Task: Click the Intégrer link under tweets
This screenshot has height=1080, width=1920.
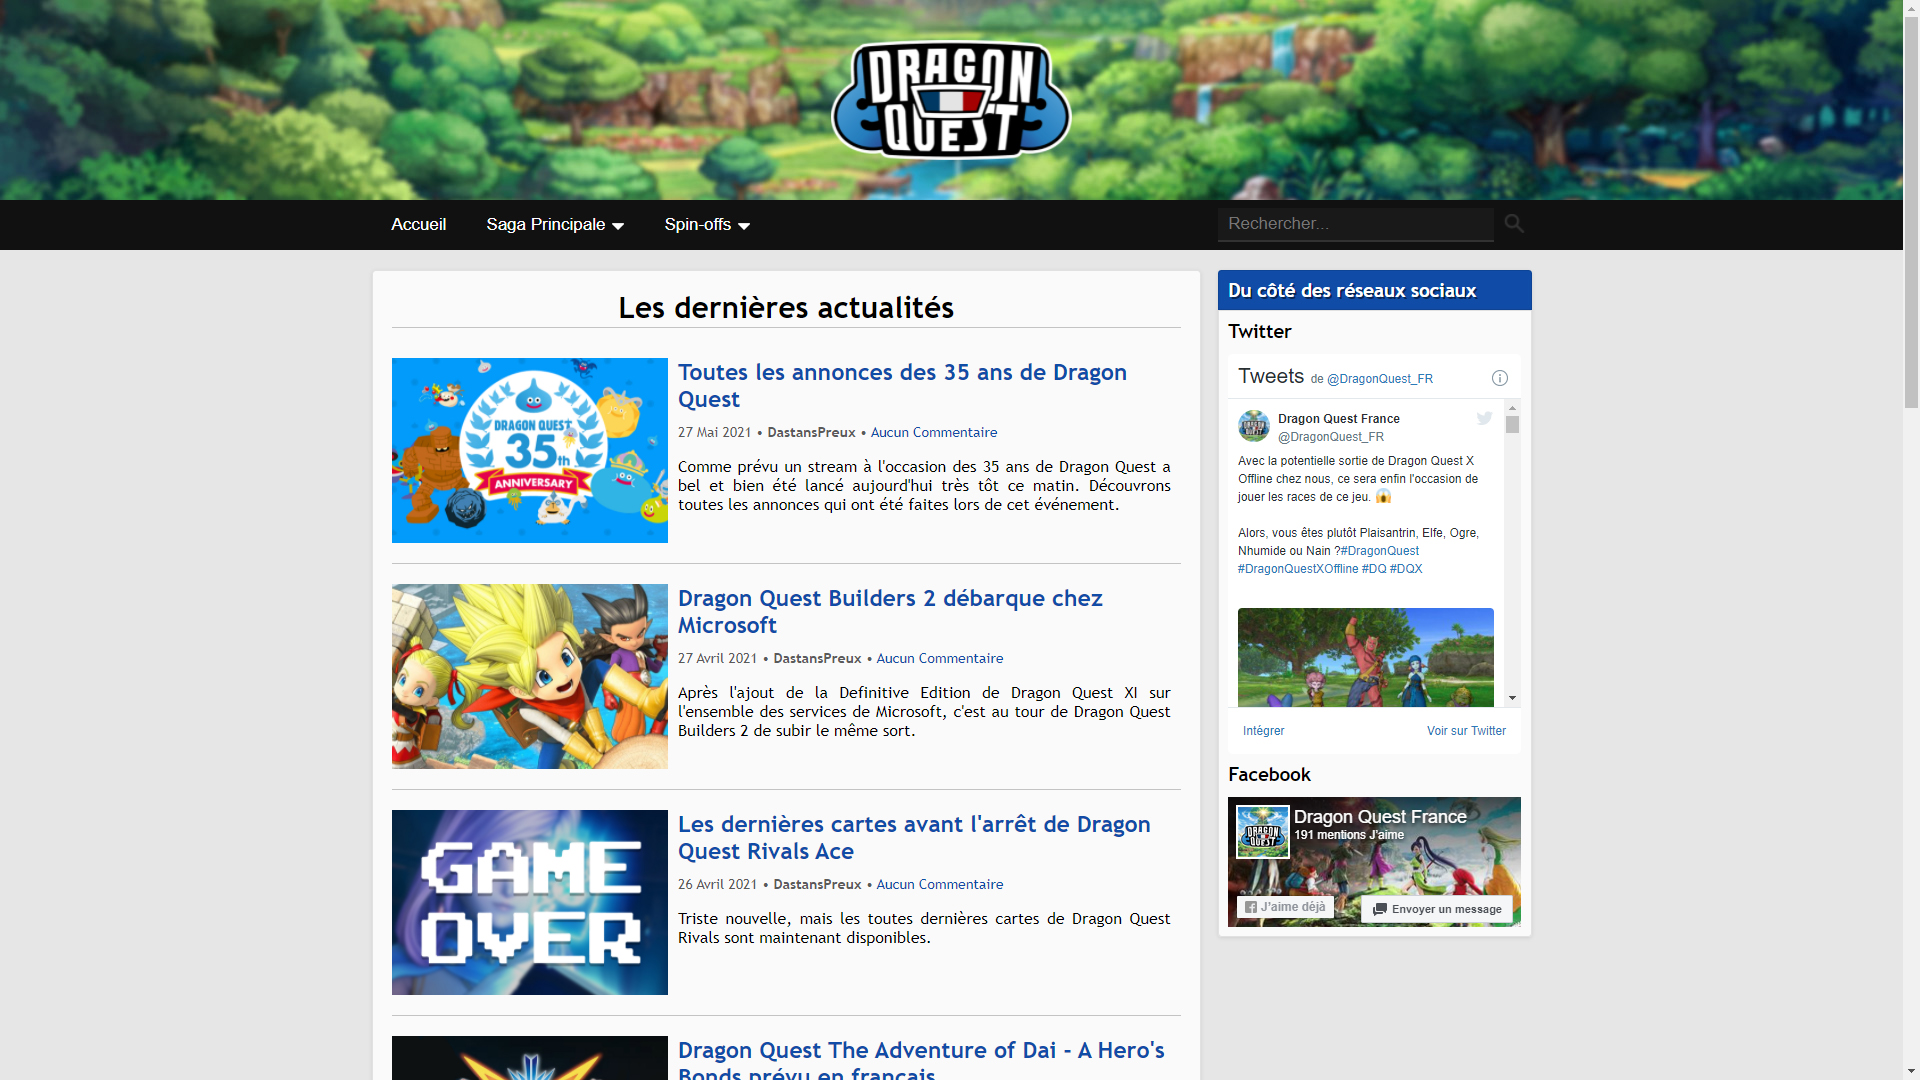Action: coord(1263,731)
